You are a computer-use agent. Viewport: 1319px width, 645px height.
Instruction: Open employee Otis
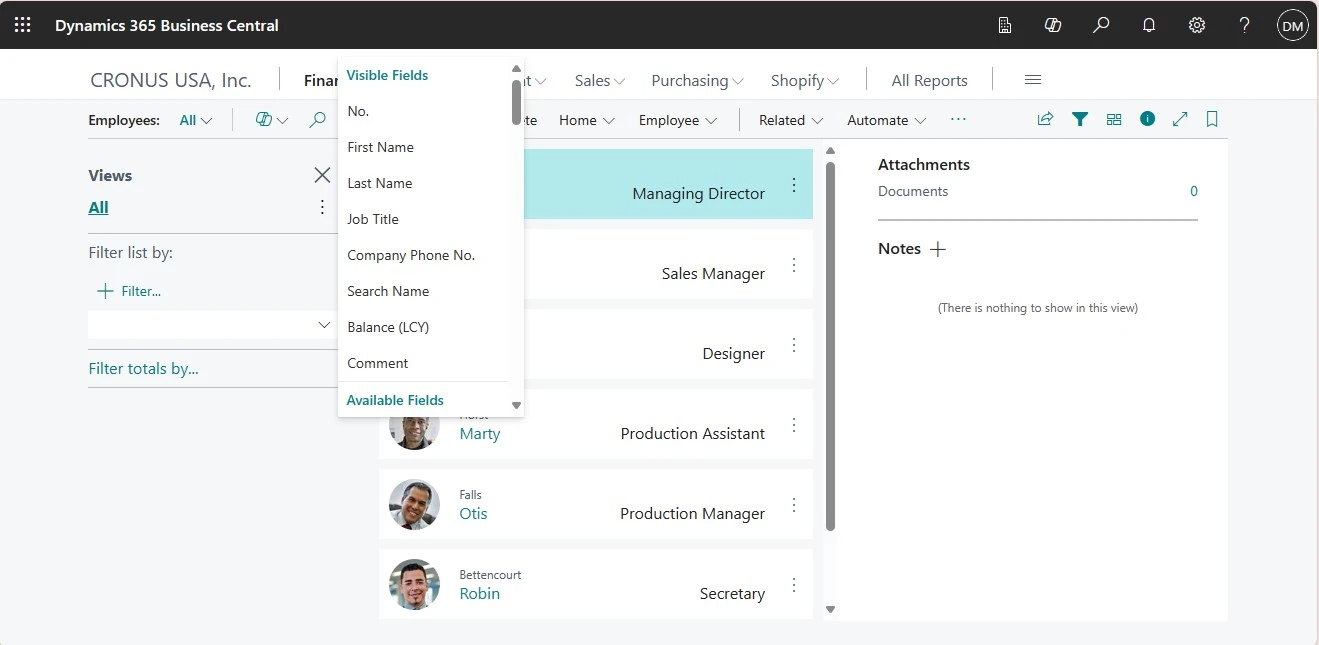(473, 513)
